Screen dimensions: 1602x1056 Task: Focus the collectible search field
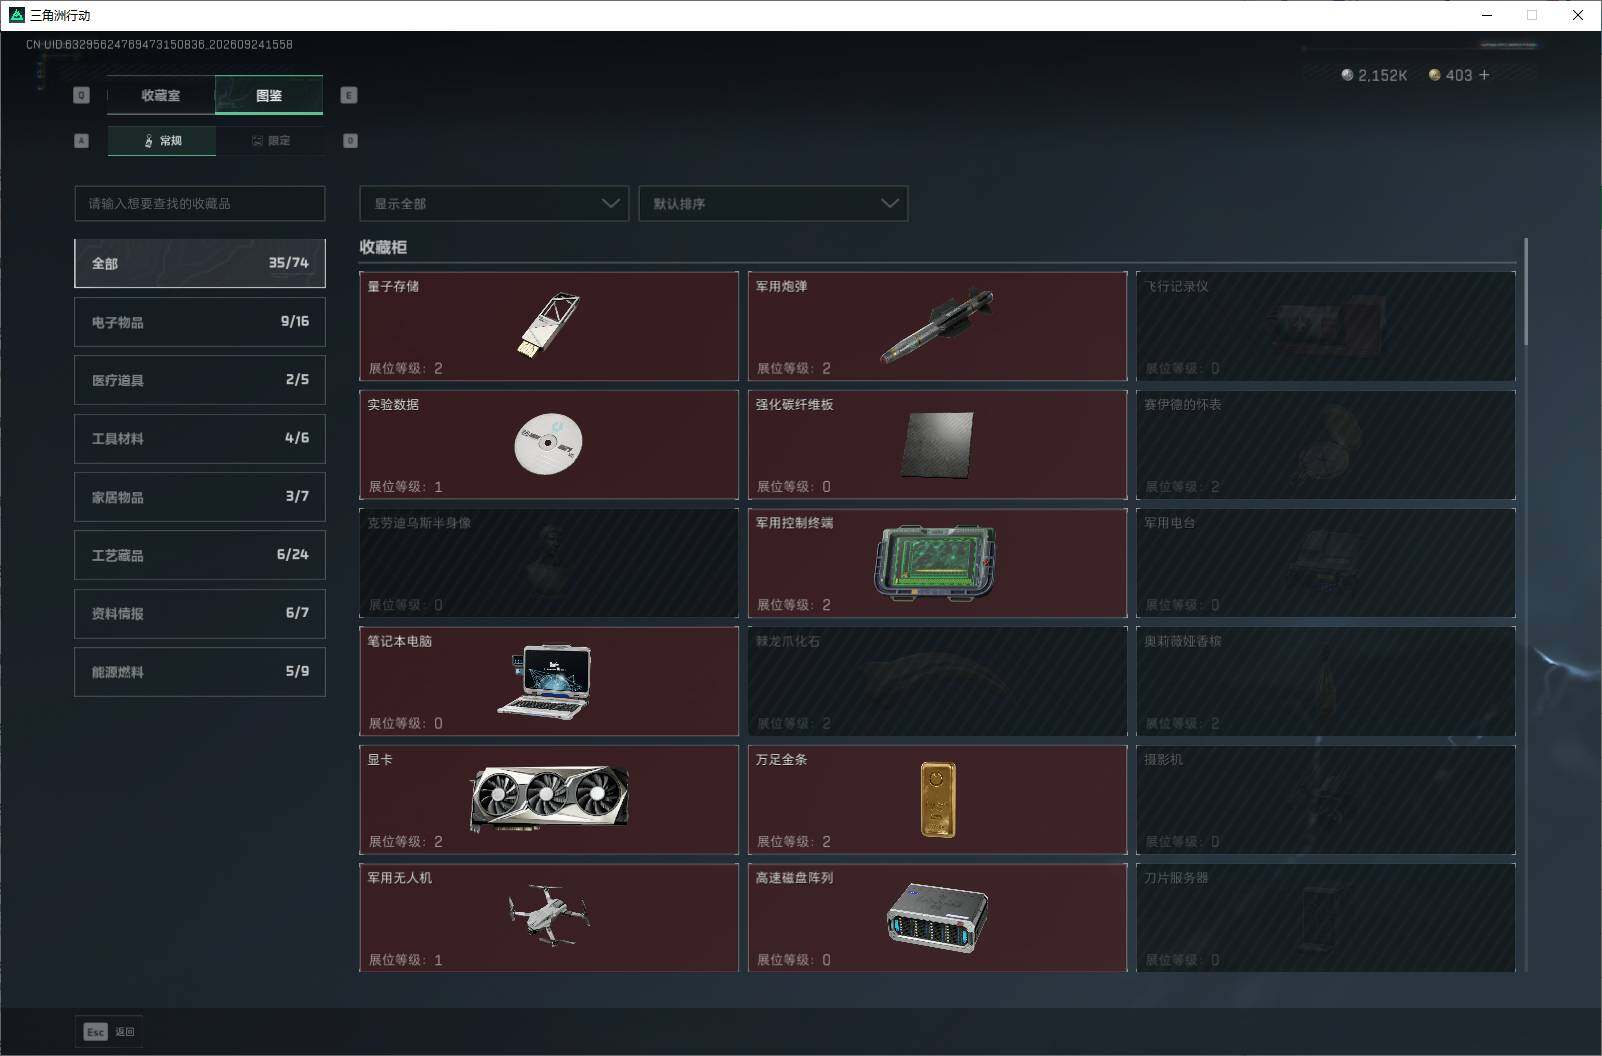(x=200, y=203)
